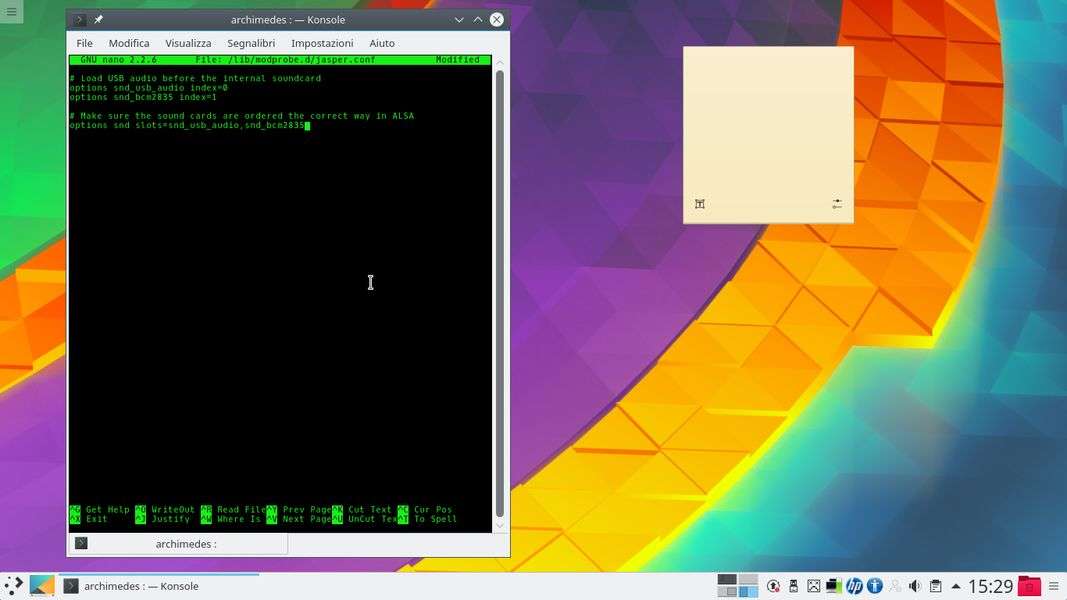Viewport: 1067px width, 600px height.
Task: Open the volume speaker tray icon
Action: coord(914,586)
